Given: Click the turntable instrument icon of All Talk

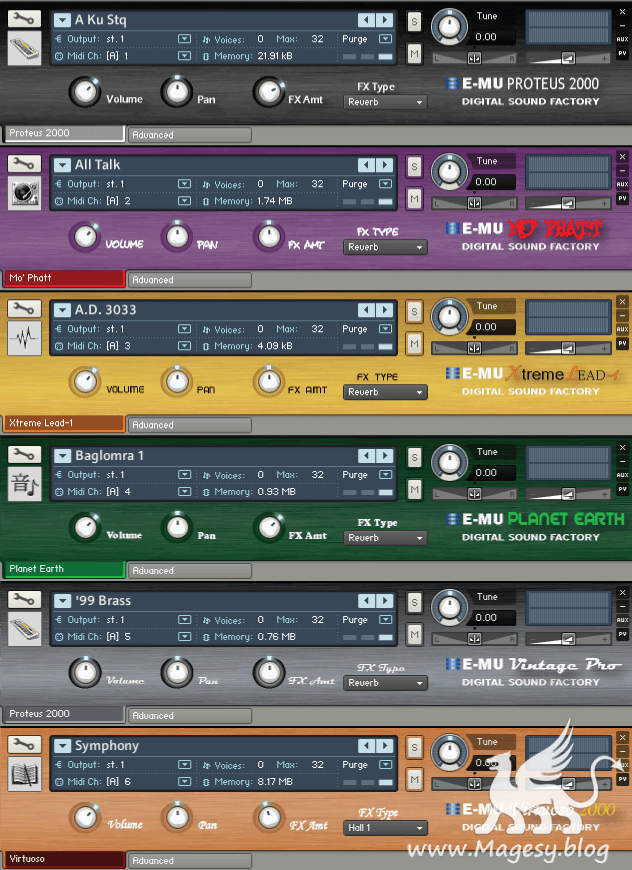Looking at the screenshot, I should click(24, 193).
